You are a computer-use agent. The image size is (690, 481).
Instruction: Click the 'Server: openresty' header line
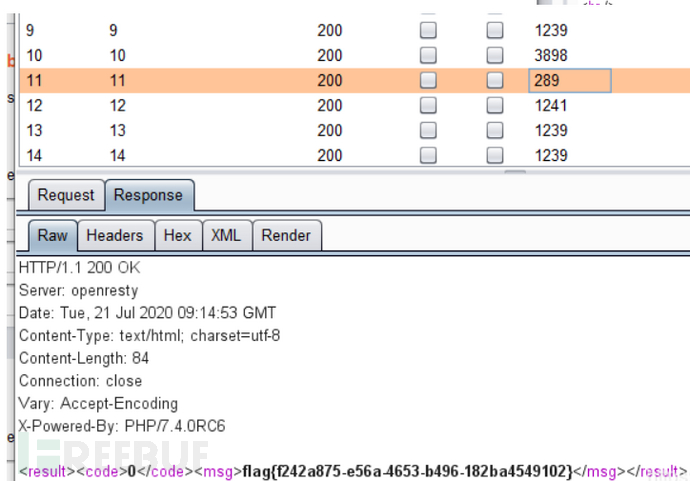point(79,290)
